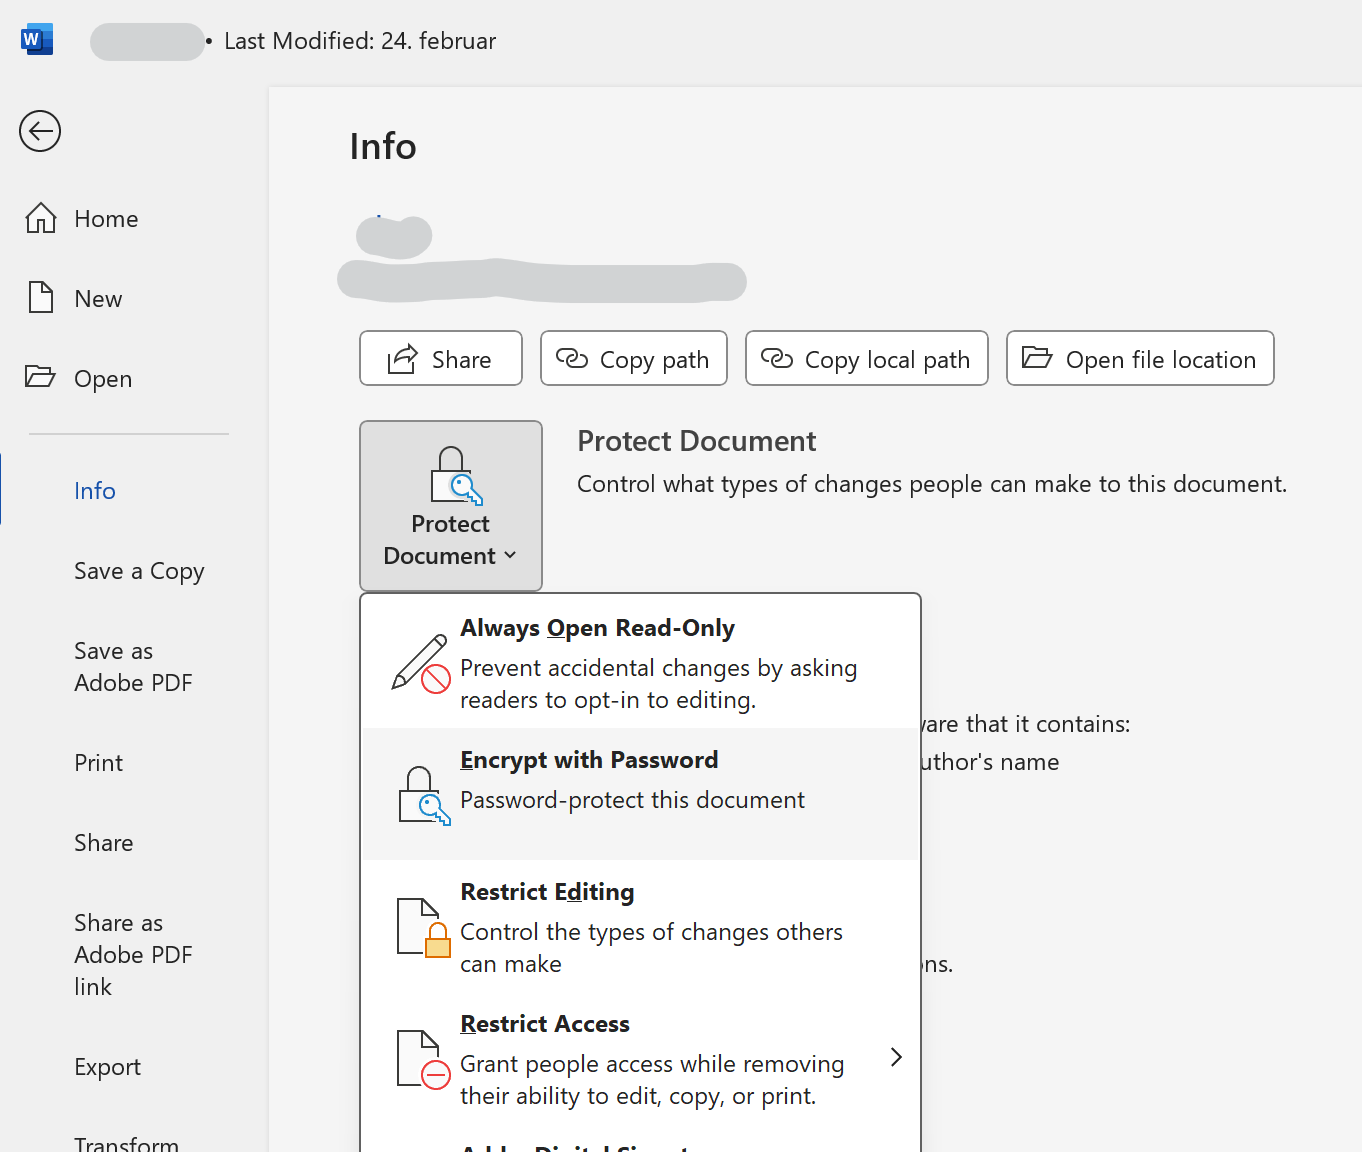Click the New document icon
The height and width of the screenshot is (1152, 1362).
(x=40, y=297)
